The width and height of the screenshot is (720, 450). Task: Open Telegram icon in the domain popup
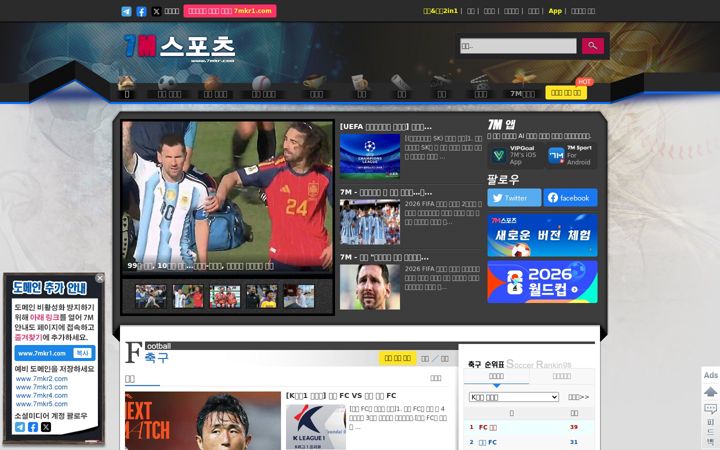tap(20, 427)
